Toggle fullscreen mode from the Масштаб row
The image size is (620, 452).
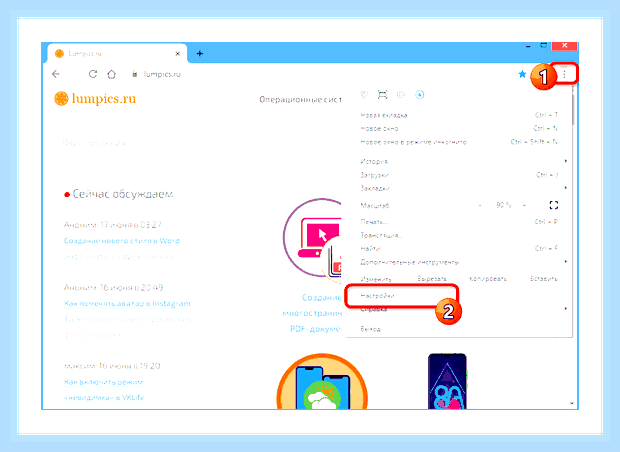coord(554,205)
